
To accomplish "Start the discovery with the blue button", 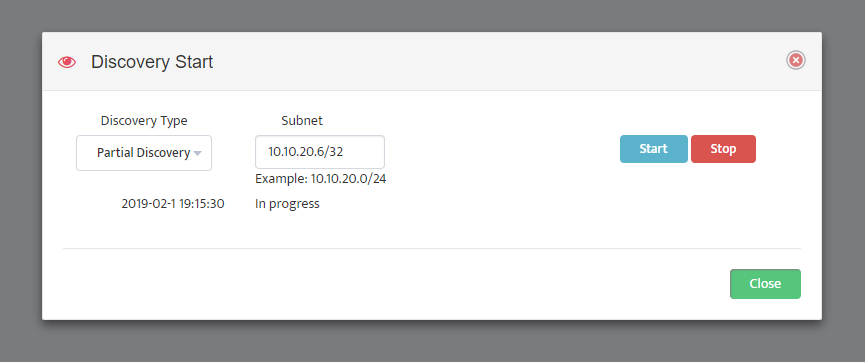I will [x=654, y=149].
